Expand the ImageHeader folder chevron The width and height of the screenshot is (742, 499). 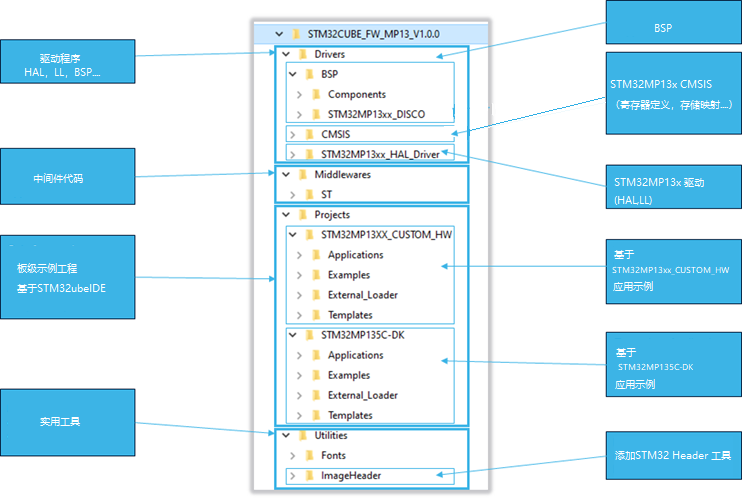coord(292,476)
